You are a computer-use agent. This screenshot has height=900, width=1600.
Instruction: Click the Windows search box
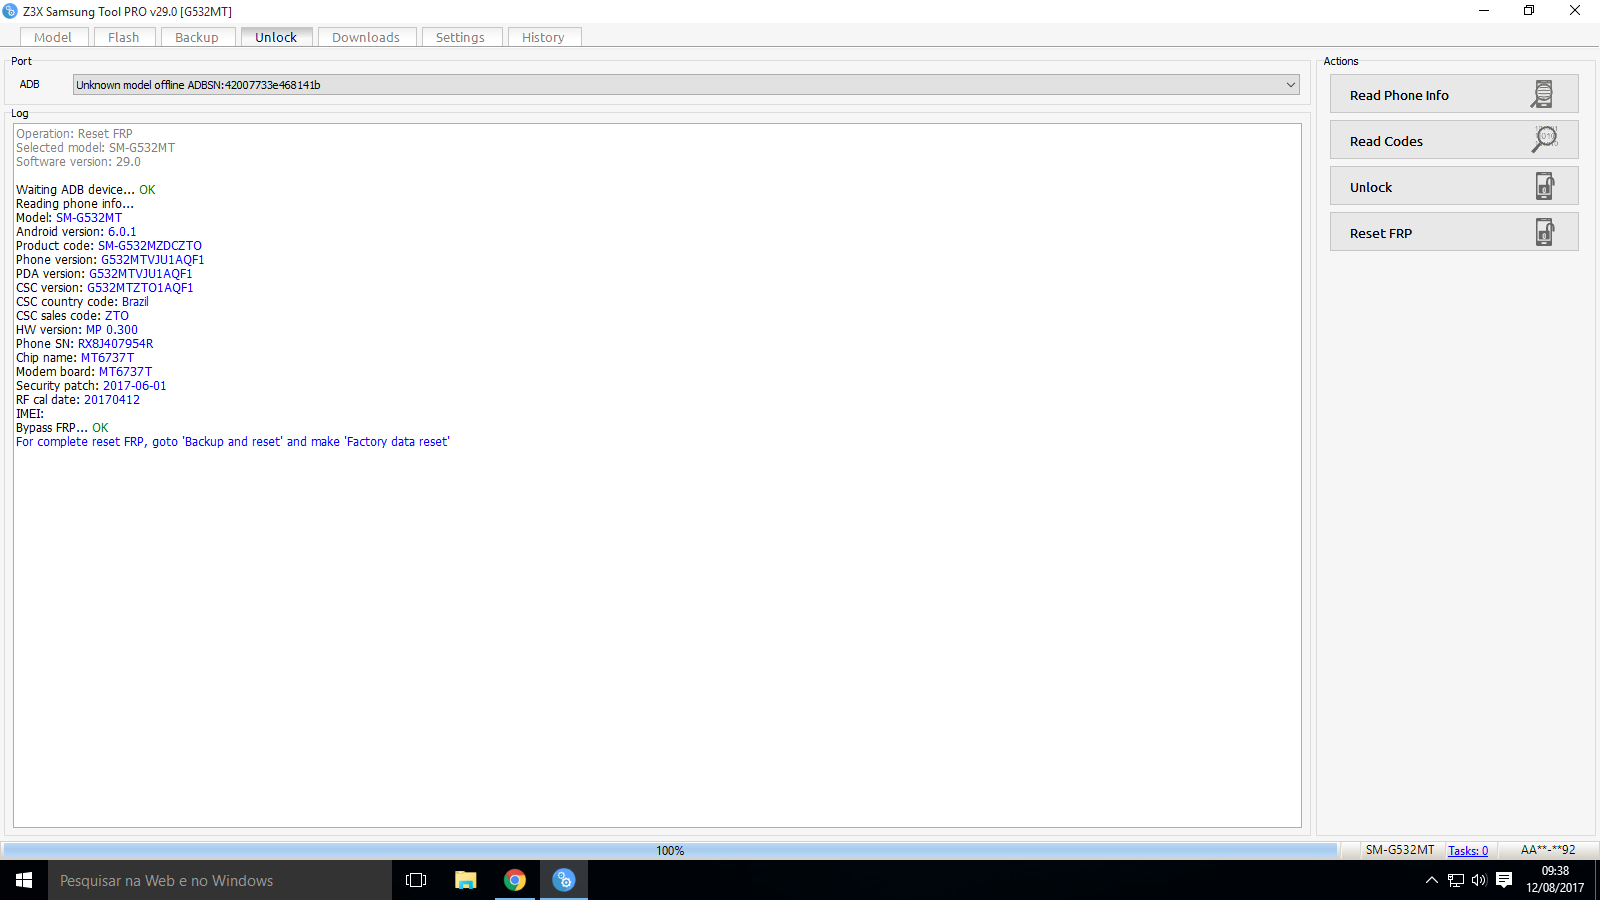(220, 880)
